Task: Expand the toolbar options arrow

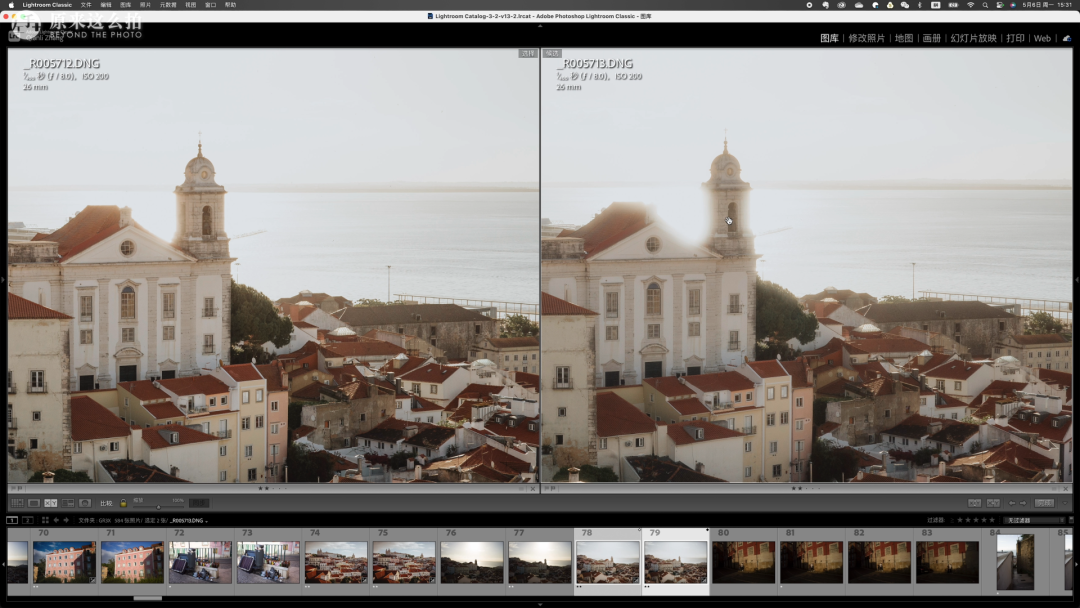Action: [1067, 503]
